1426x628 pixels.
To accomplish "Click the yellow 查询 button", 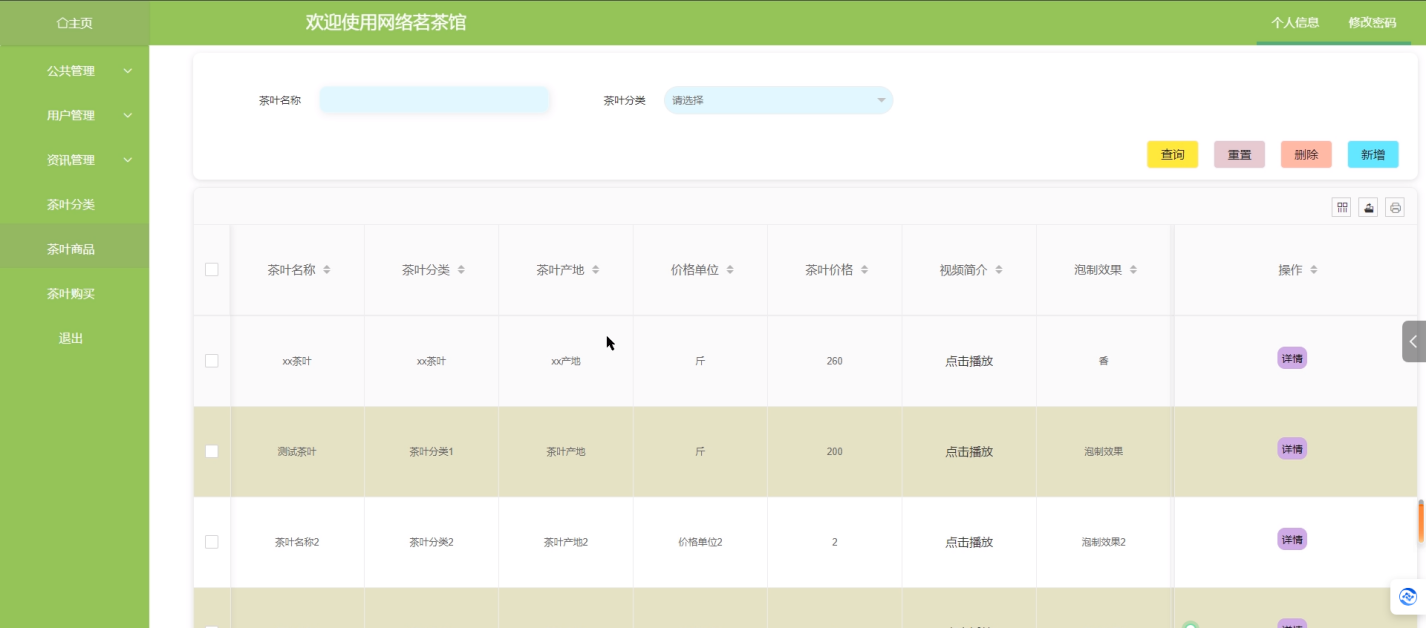I will click(x=1172, y=154).
